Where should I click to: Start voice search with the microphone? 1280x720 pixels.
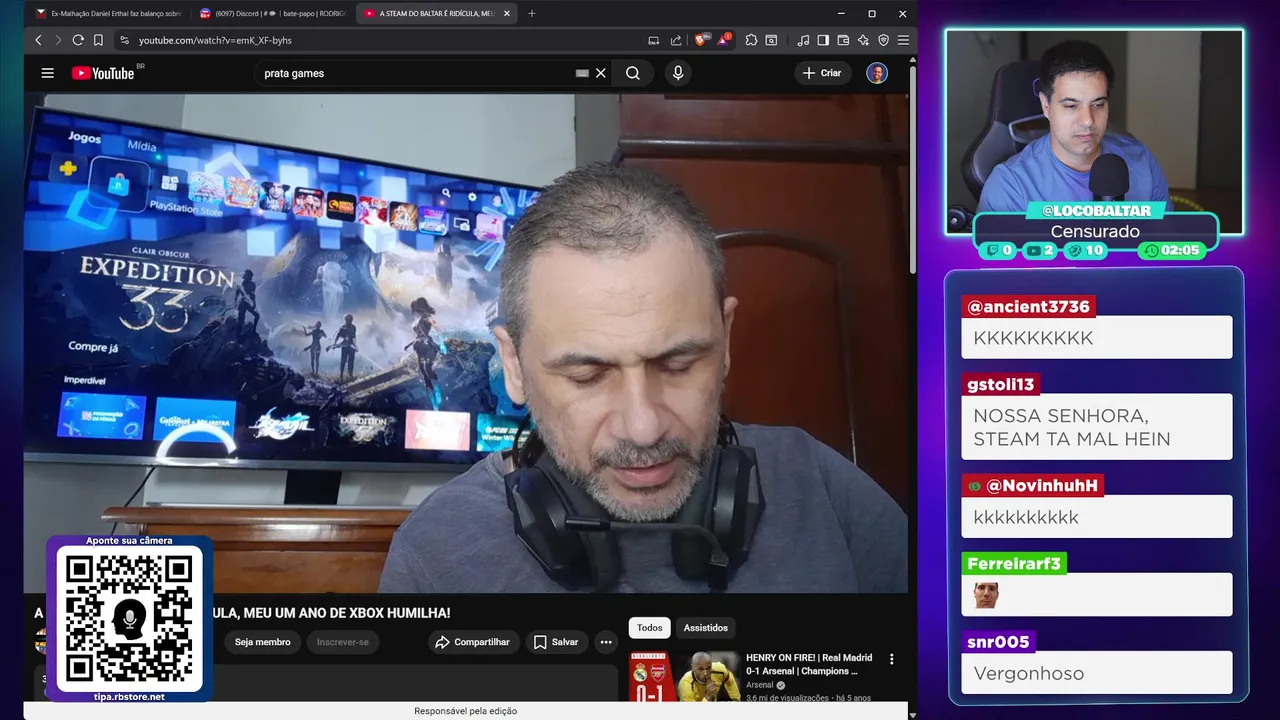[x=678, y=73]
